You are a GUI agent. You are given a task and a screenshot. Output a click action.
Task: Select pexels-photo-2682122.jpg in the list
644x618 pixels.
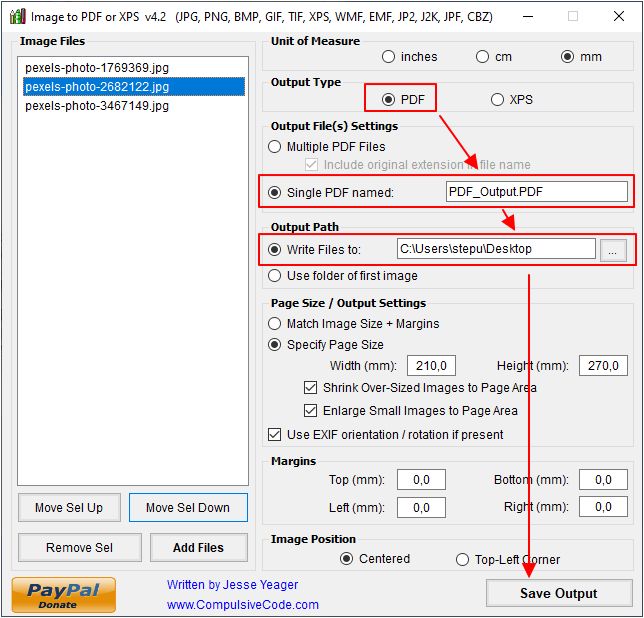pyautogui.click(x=133, y=87)
